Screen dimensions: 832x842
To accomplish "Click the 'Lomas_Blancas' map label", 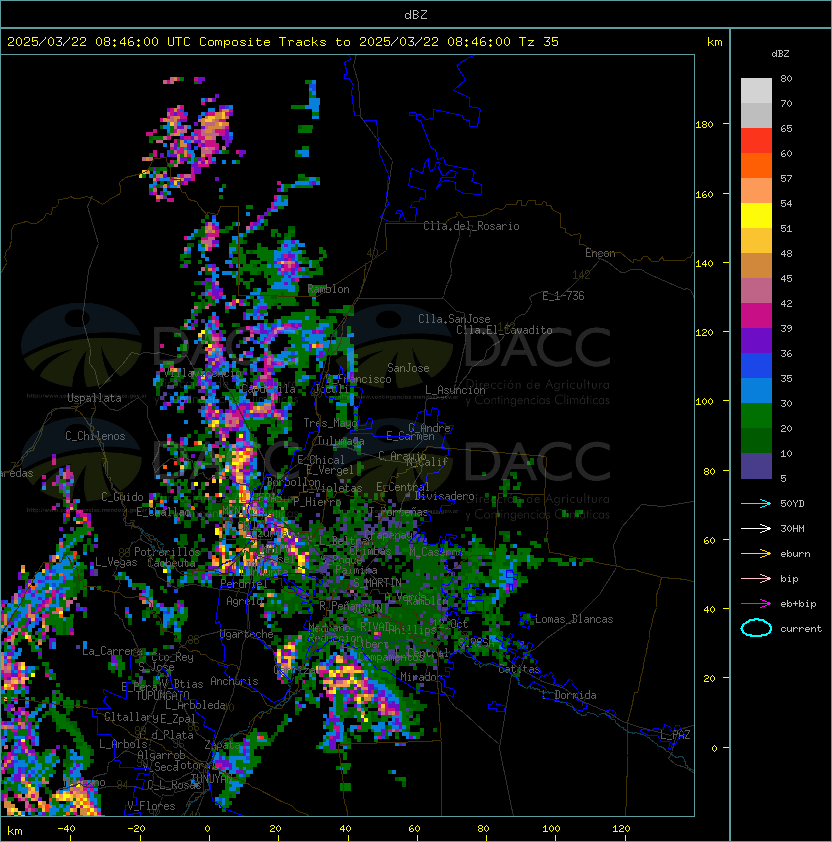I will coord(574,619).
